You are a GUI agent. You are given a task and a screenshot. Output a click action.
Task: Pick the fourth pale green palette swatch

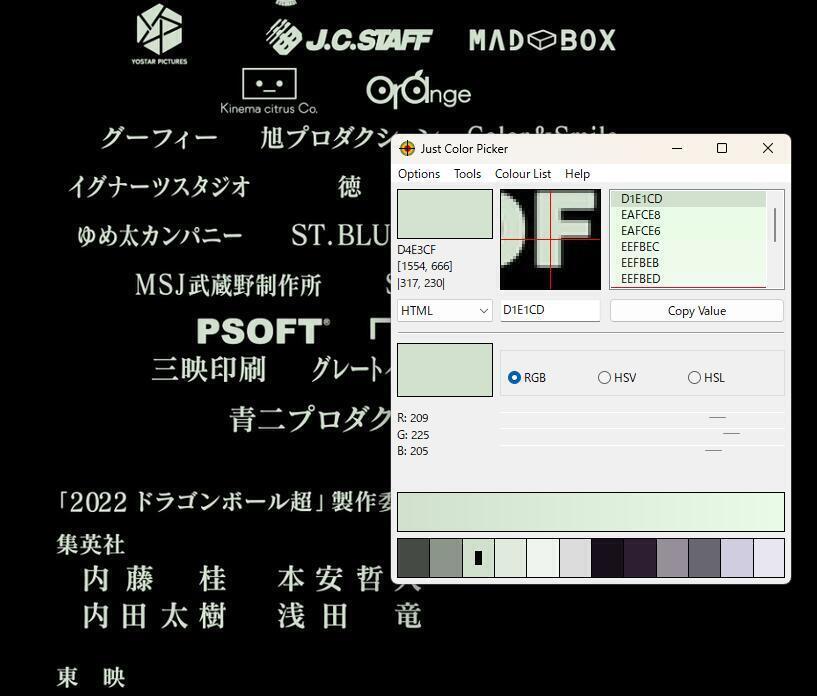coord(511,558)
